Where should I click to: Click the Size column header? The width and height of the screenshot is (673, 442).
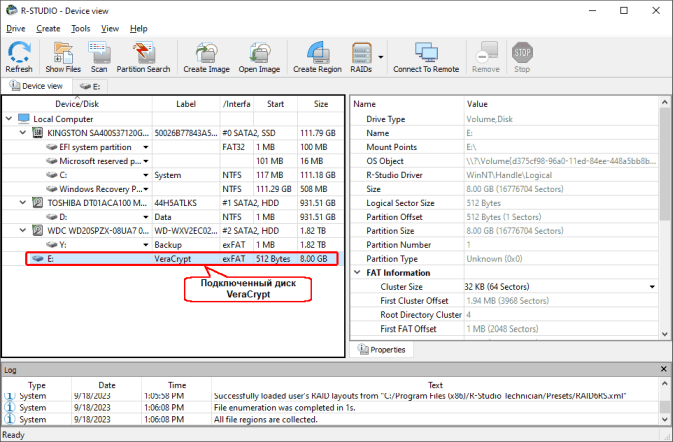point(321,104)
